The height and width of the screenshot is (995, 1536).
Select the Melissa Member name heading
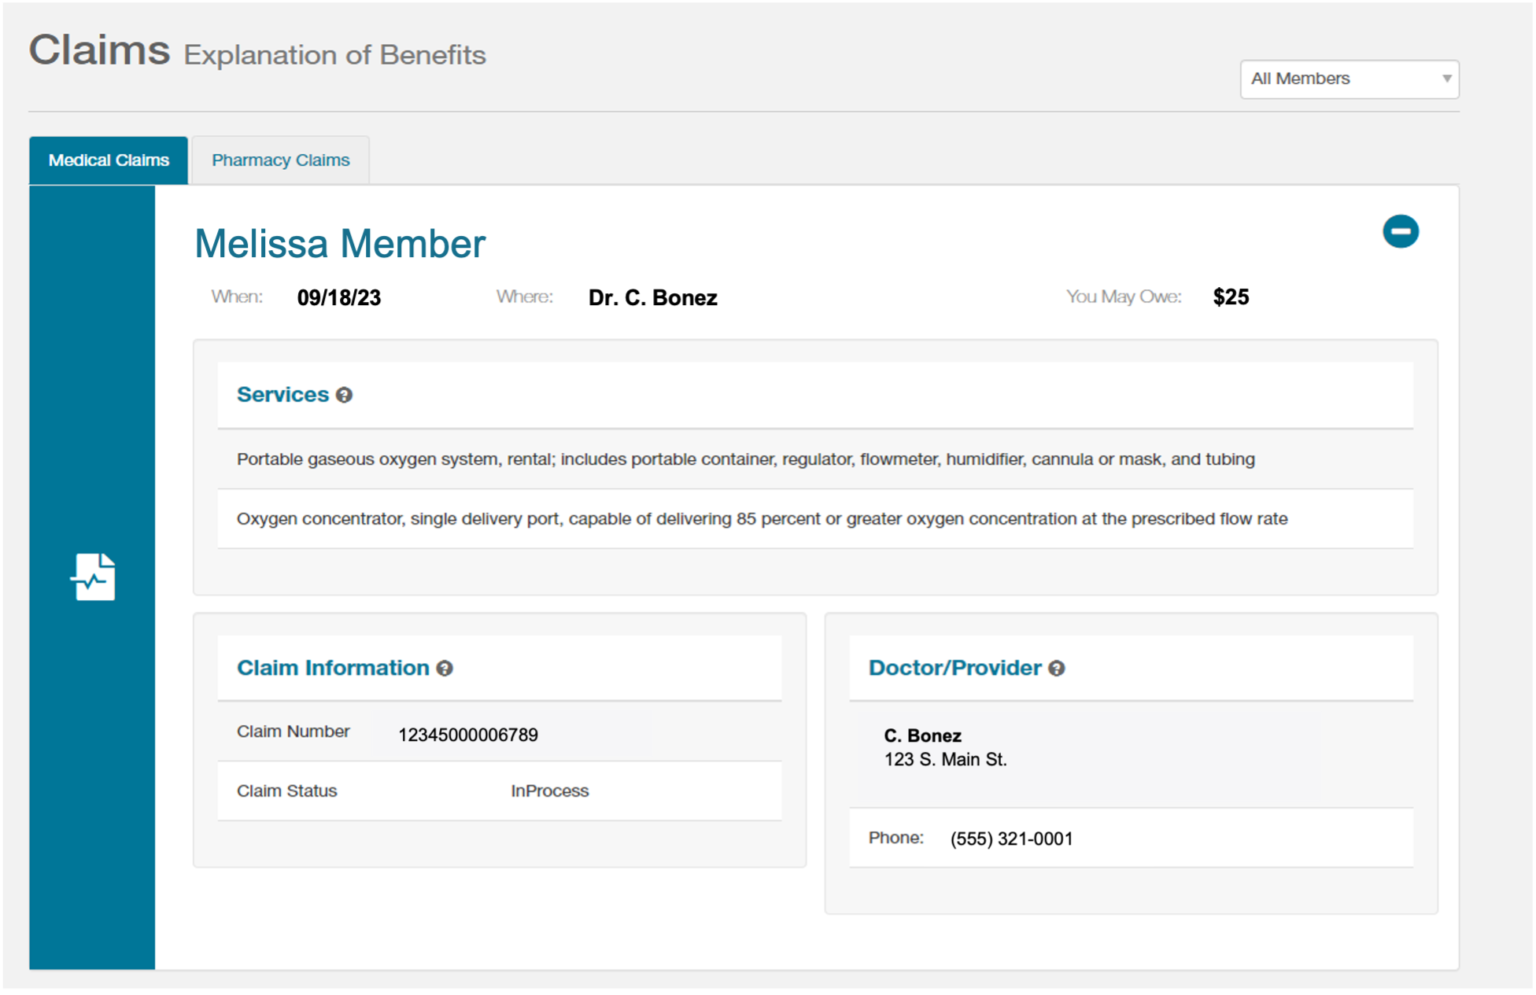[x=340, y=244]
